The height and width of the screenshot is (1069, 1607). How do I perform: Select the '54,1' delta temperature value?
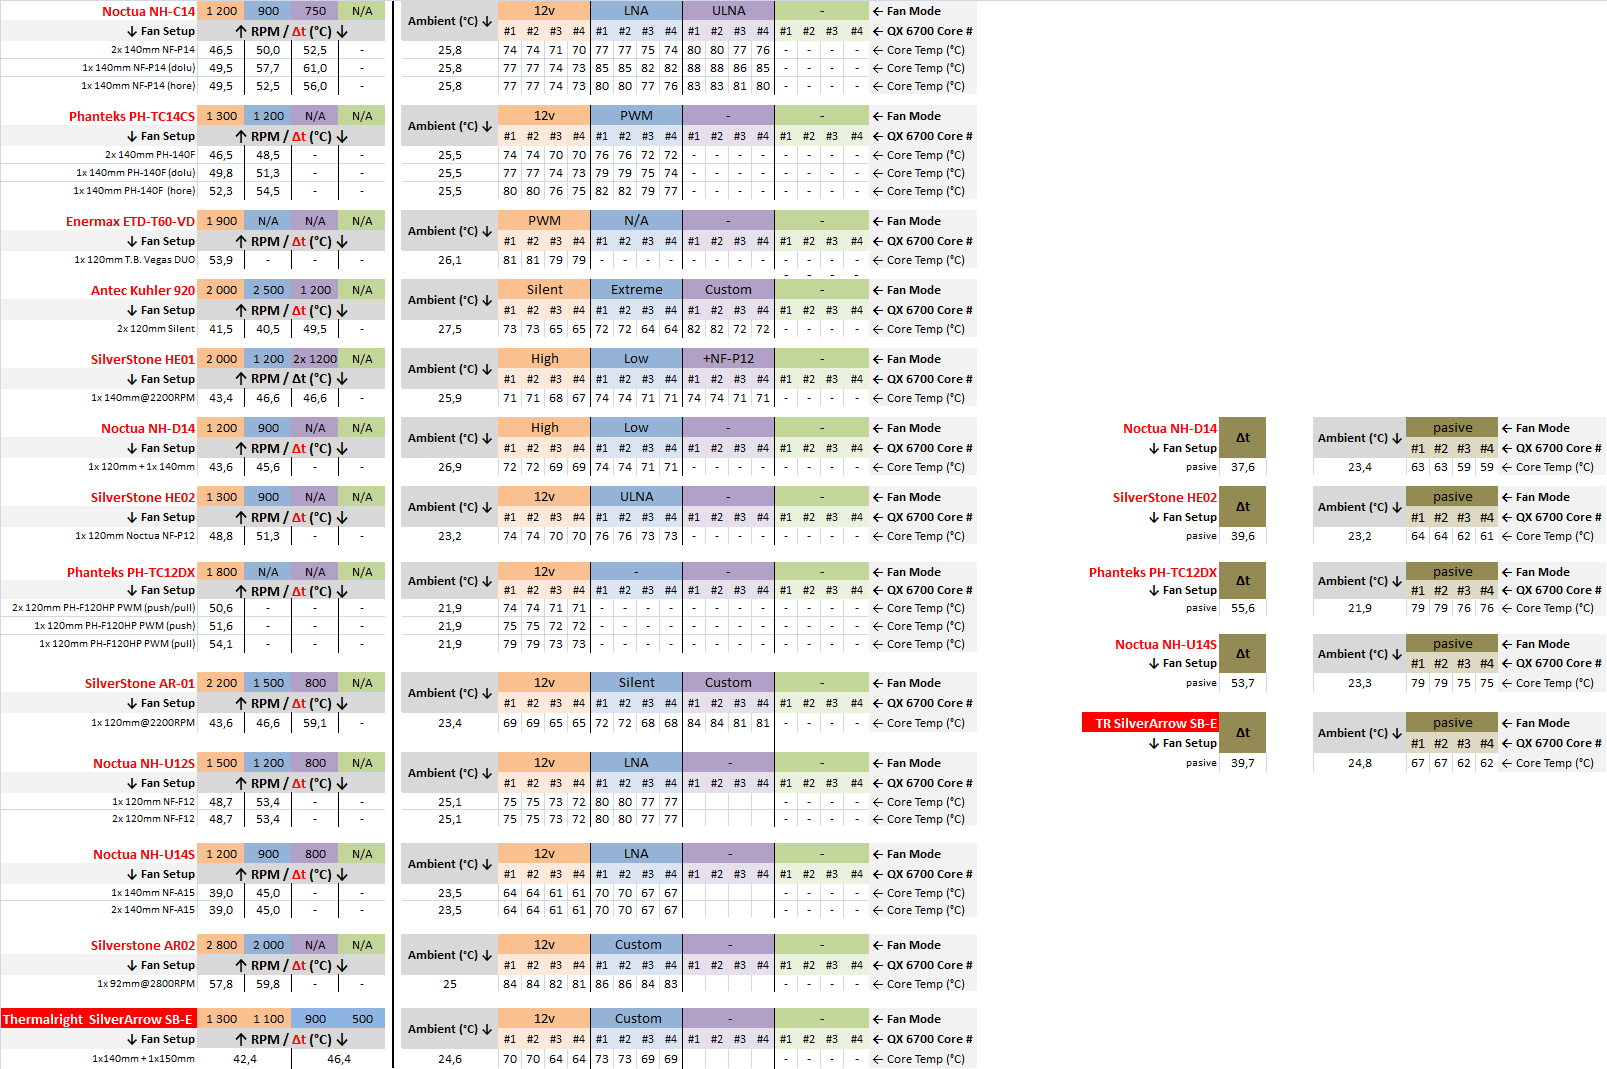pyautogui.click(x=221, y=644)
